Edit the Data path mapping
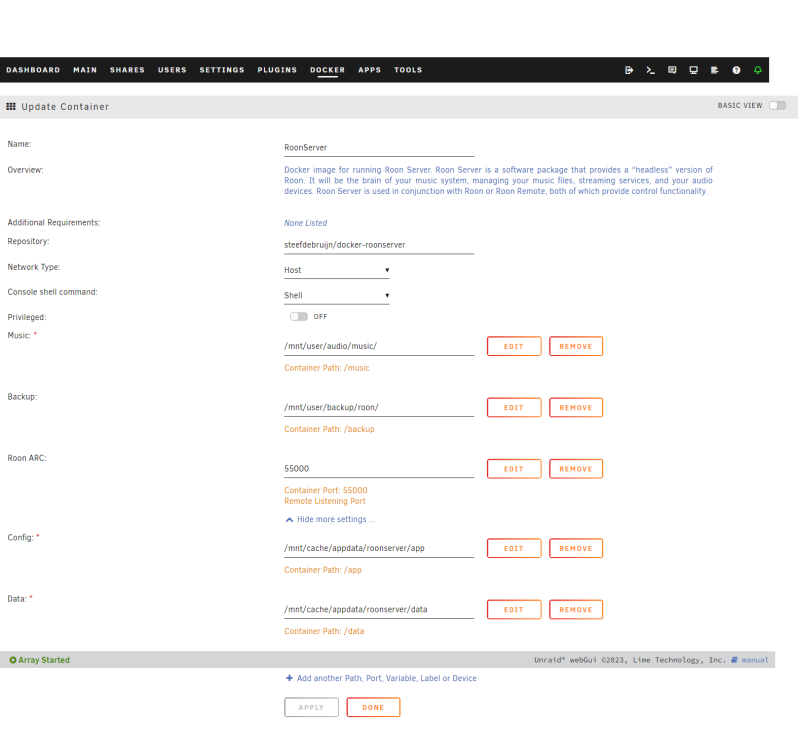The image size is (798, 750). [x=514, y=610]
